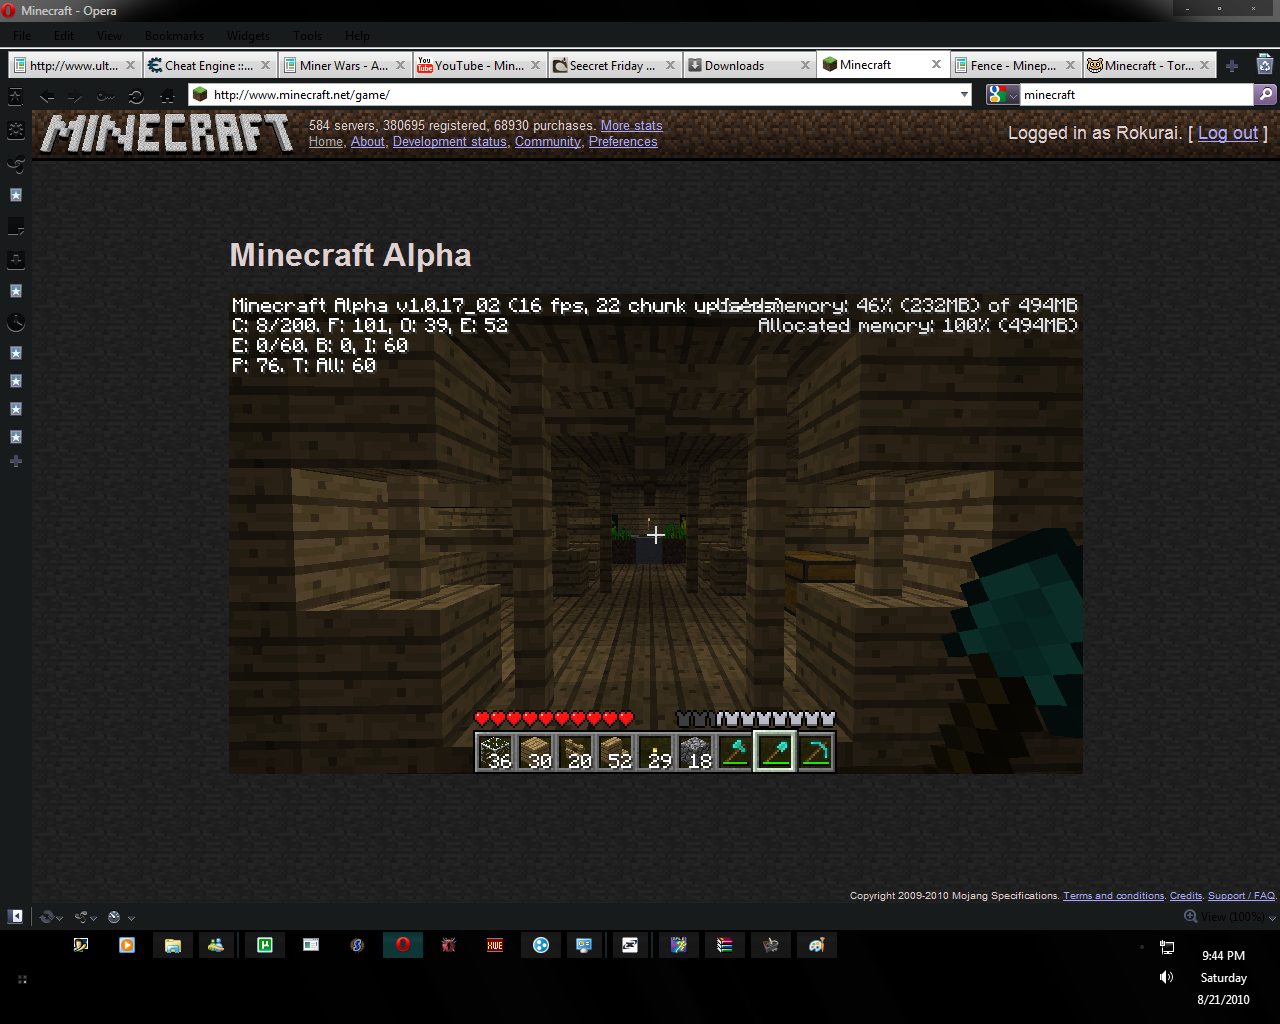
Task: Switch to the Cheat Engine tab
Action: pyautogui.click(x=209, y=66)
